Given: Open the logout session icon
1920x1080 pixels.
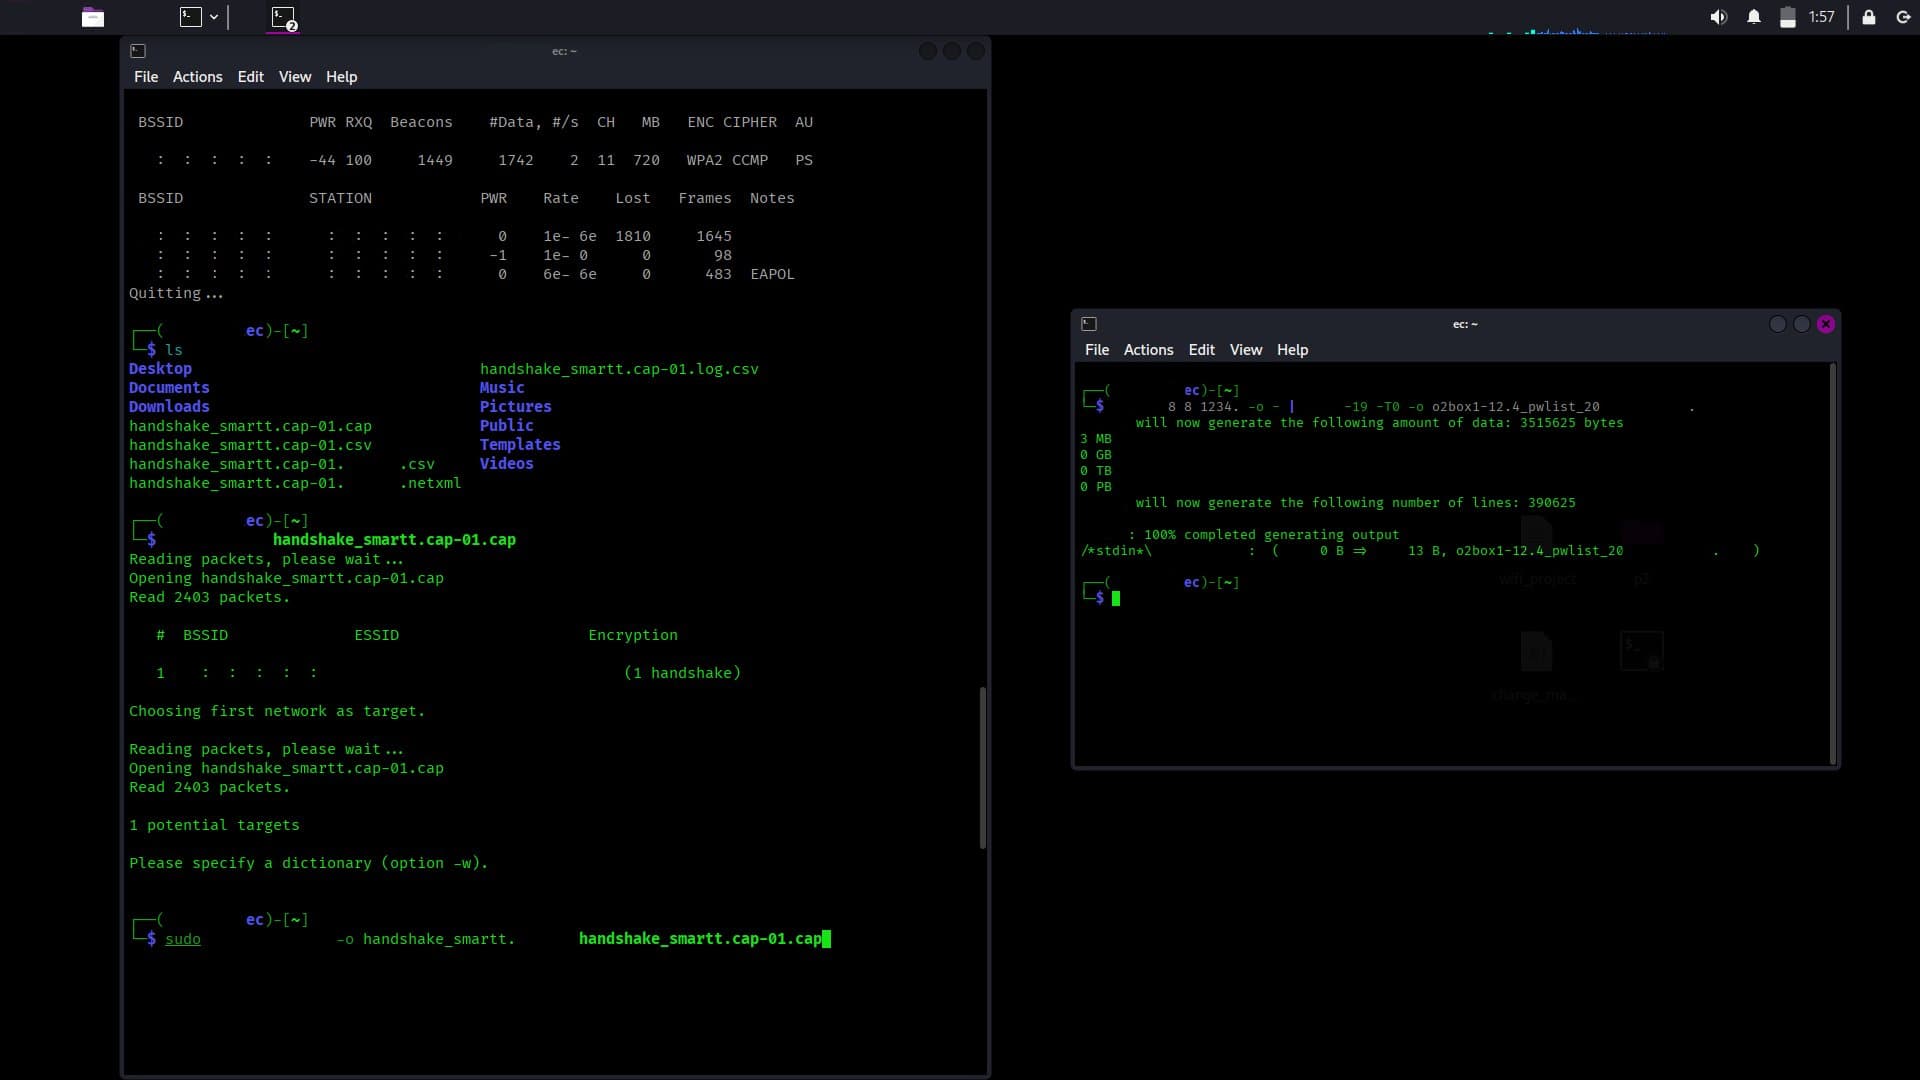Looking at the screenshot, I should (x=1903, y=17).
